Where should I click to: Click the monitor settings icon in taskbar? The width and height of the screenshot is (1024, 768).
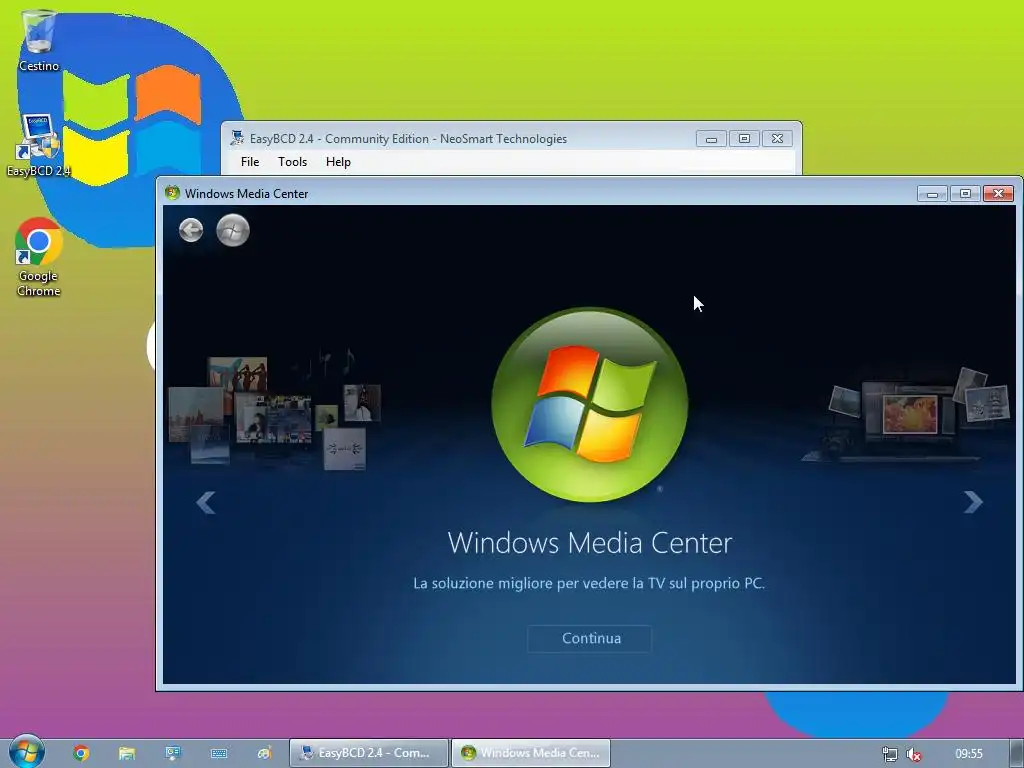[x=173, y=753]
